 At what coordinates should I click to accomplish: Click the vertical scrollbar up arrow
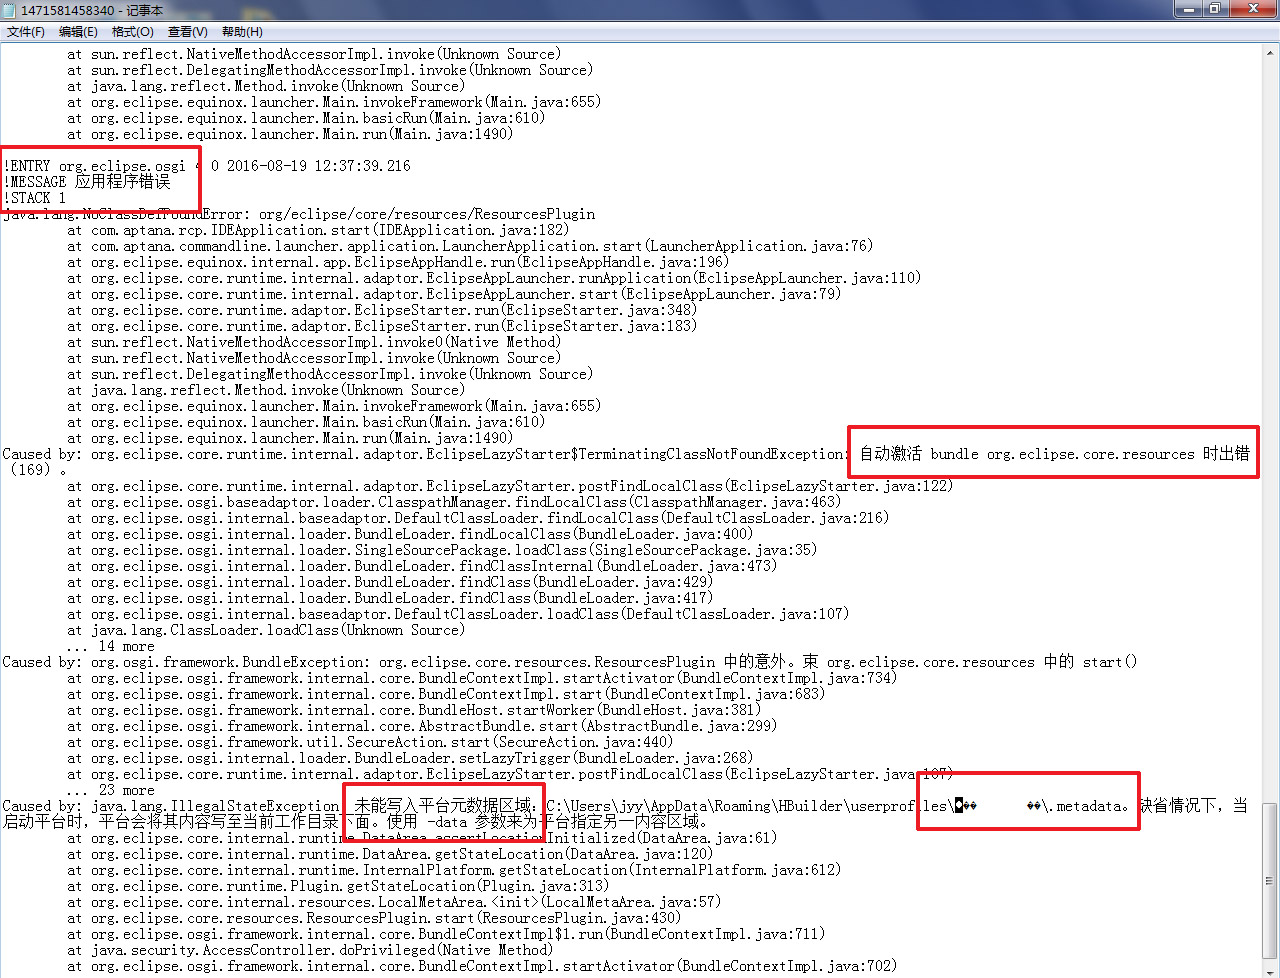pyautogui.click(x=1270, y=51)
